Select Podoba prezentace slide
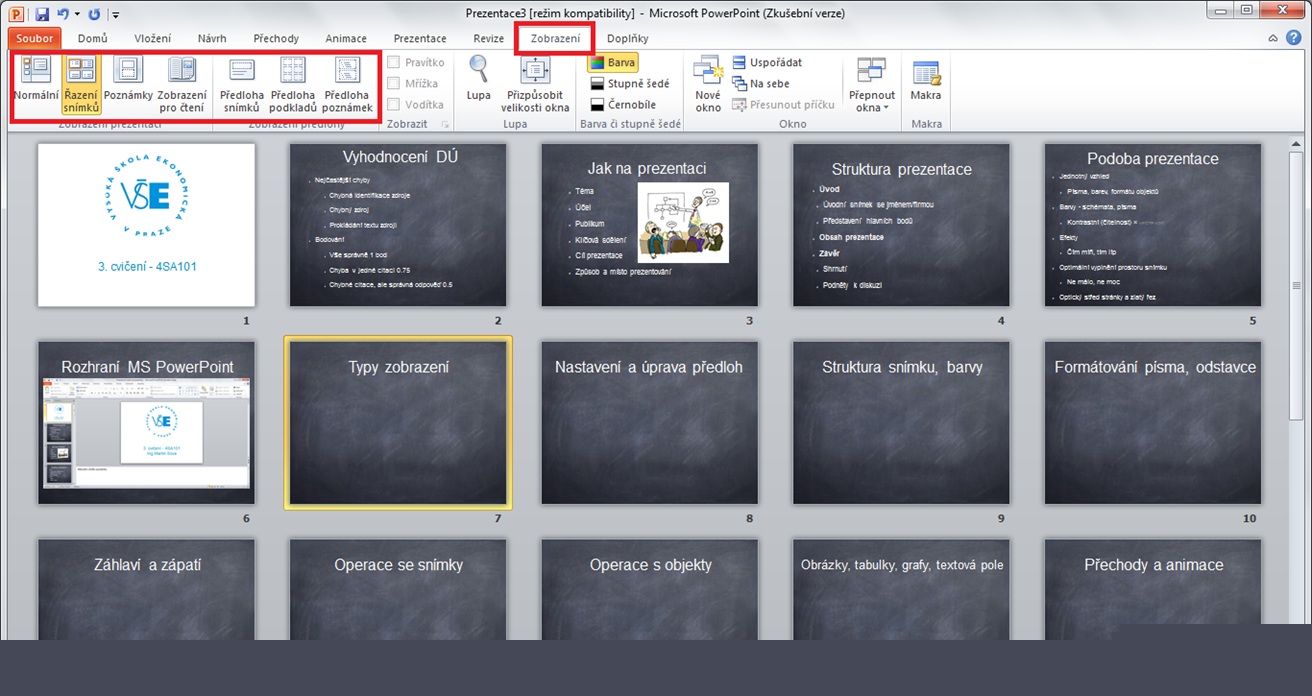Viewport: 1312px width, 696px height. (1153, 225)
